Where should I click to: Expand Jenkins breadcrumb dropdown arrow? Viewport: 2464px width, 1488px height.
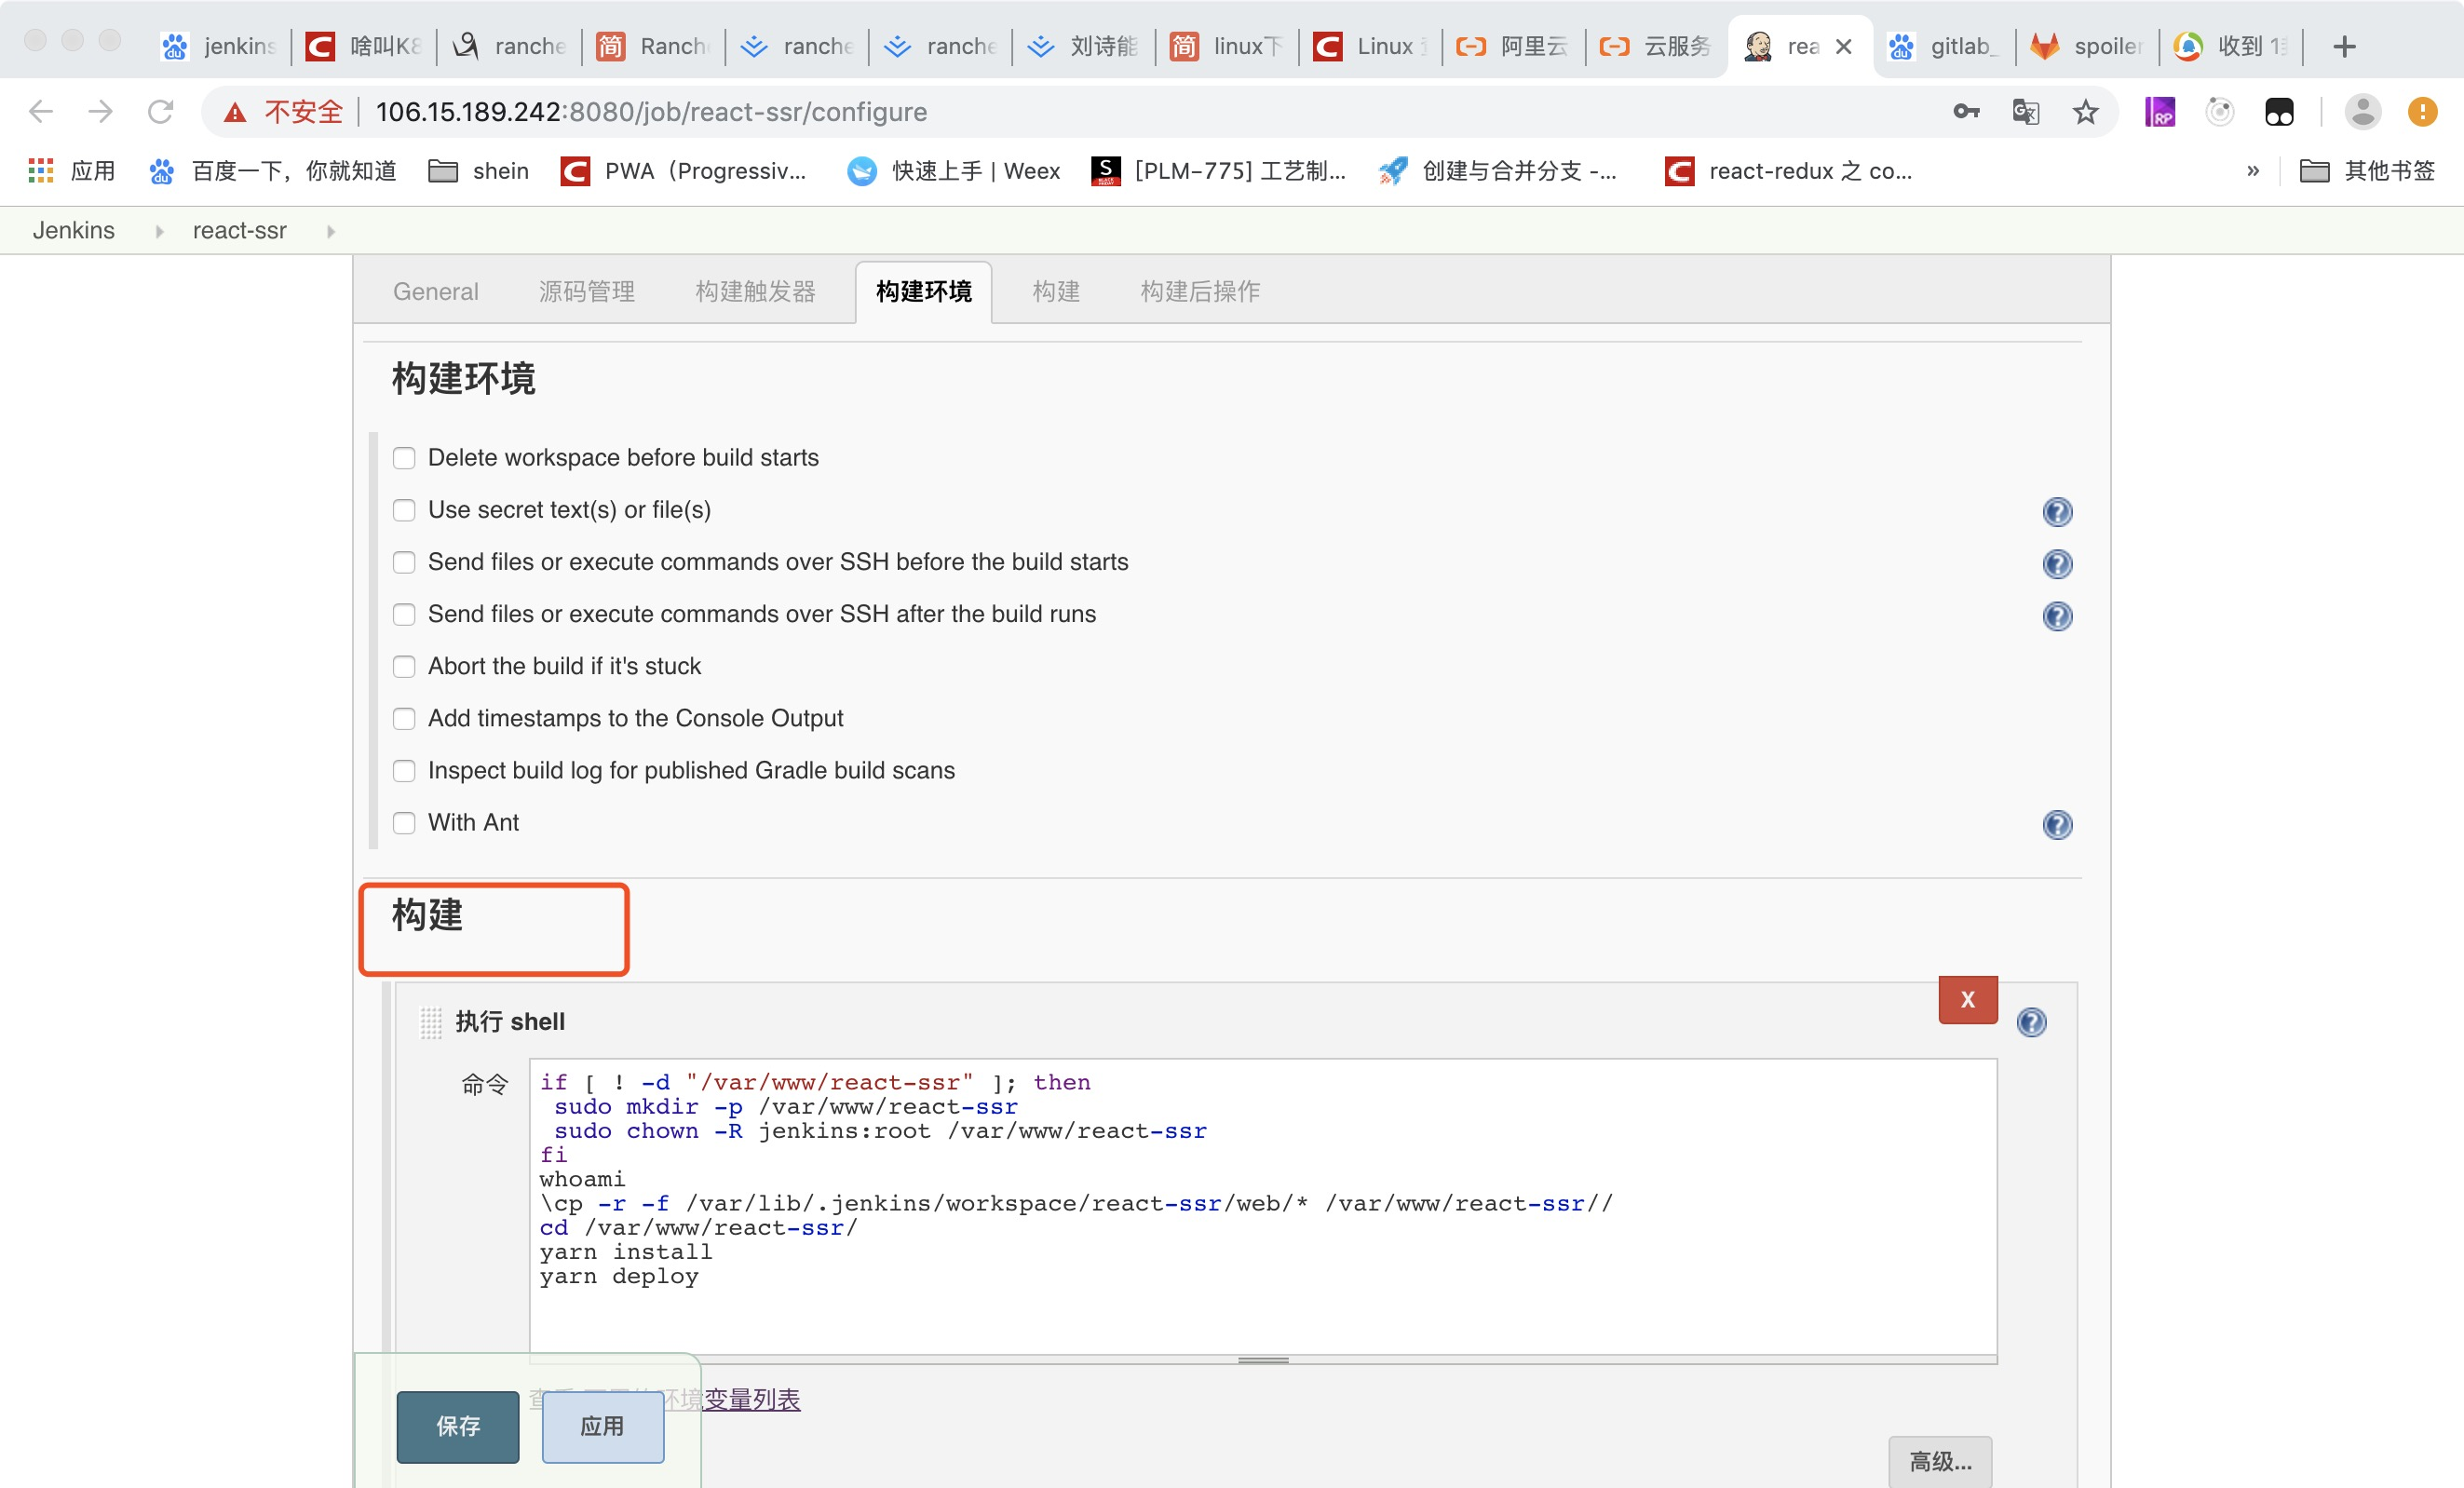(159, 231)
